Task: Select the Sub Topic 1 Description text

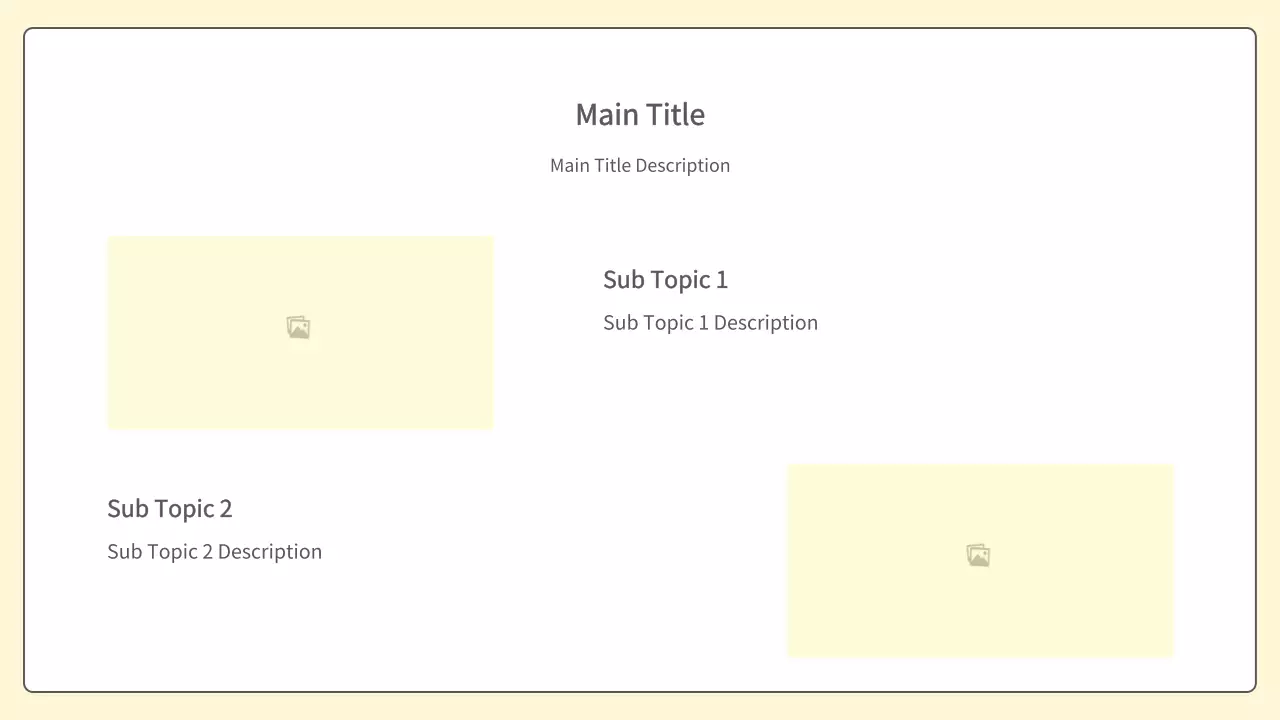Action: pyautogui.click(x=710, y=323)
